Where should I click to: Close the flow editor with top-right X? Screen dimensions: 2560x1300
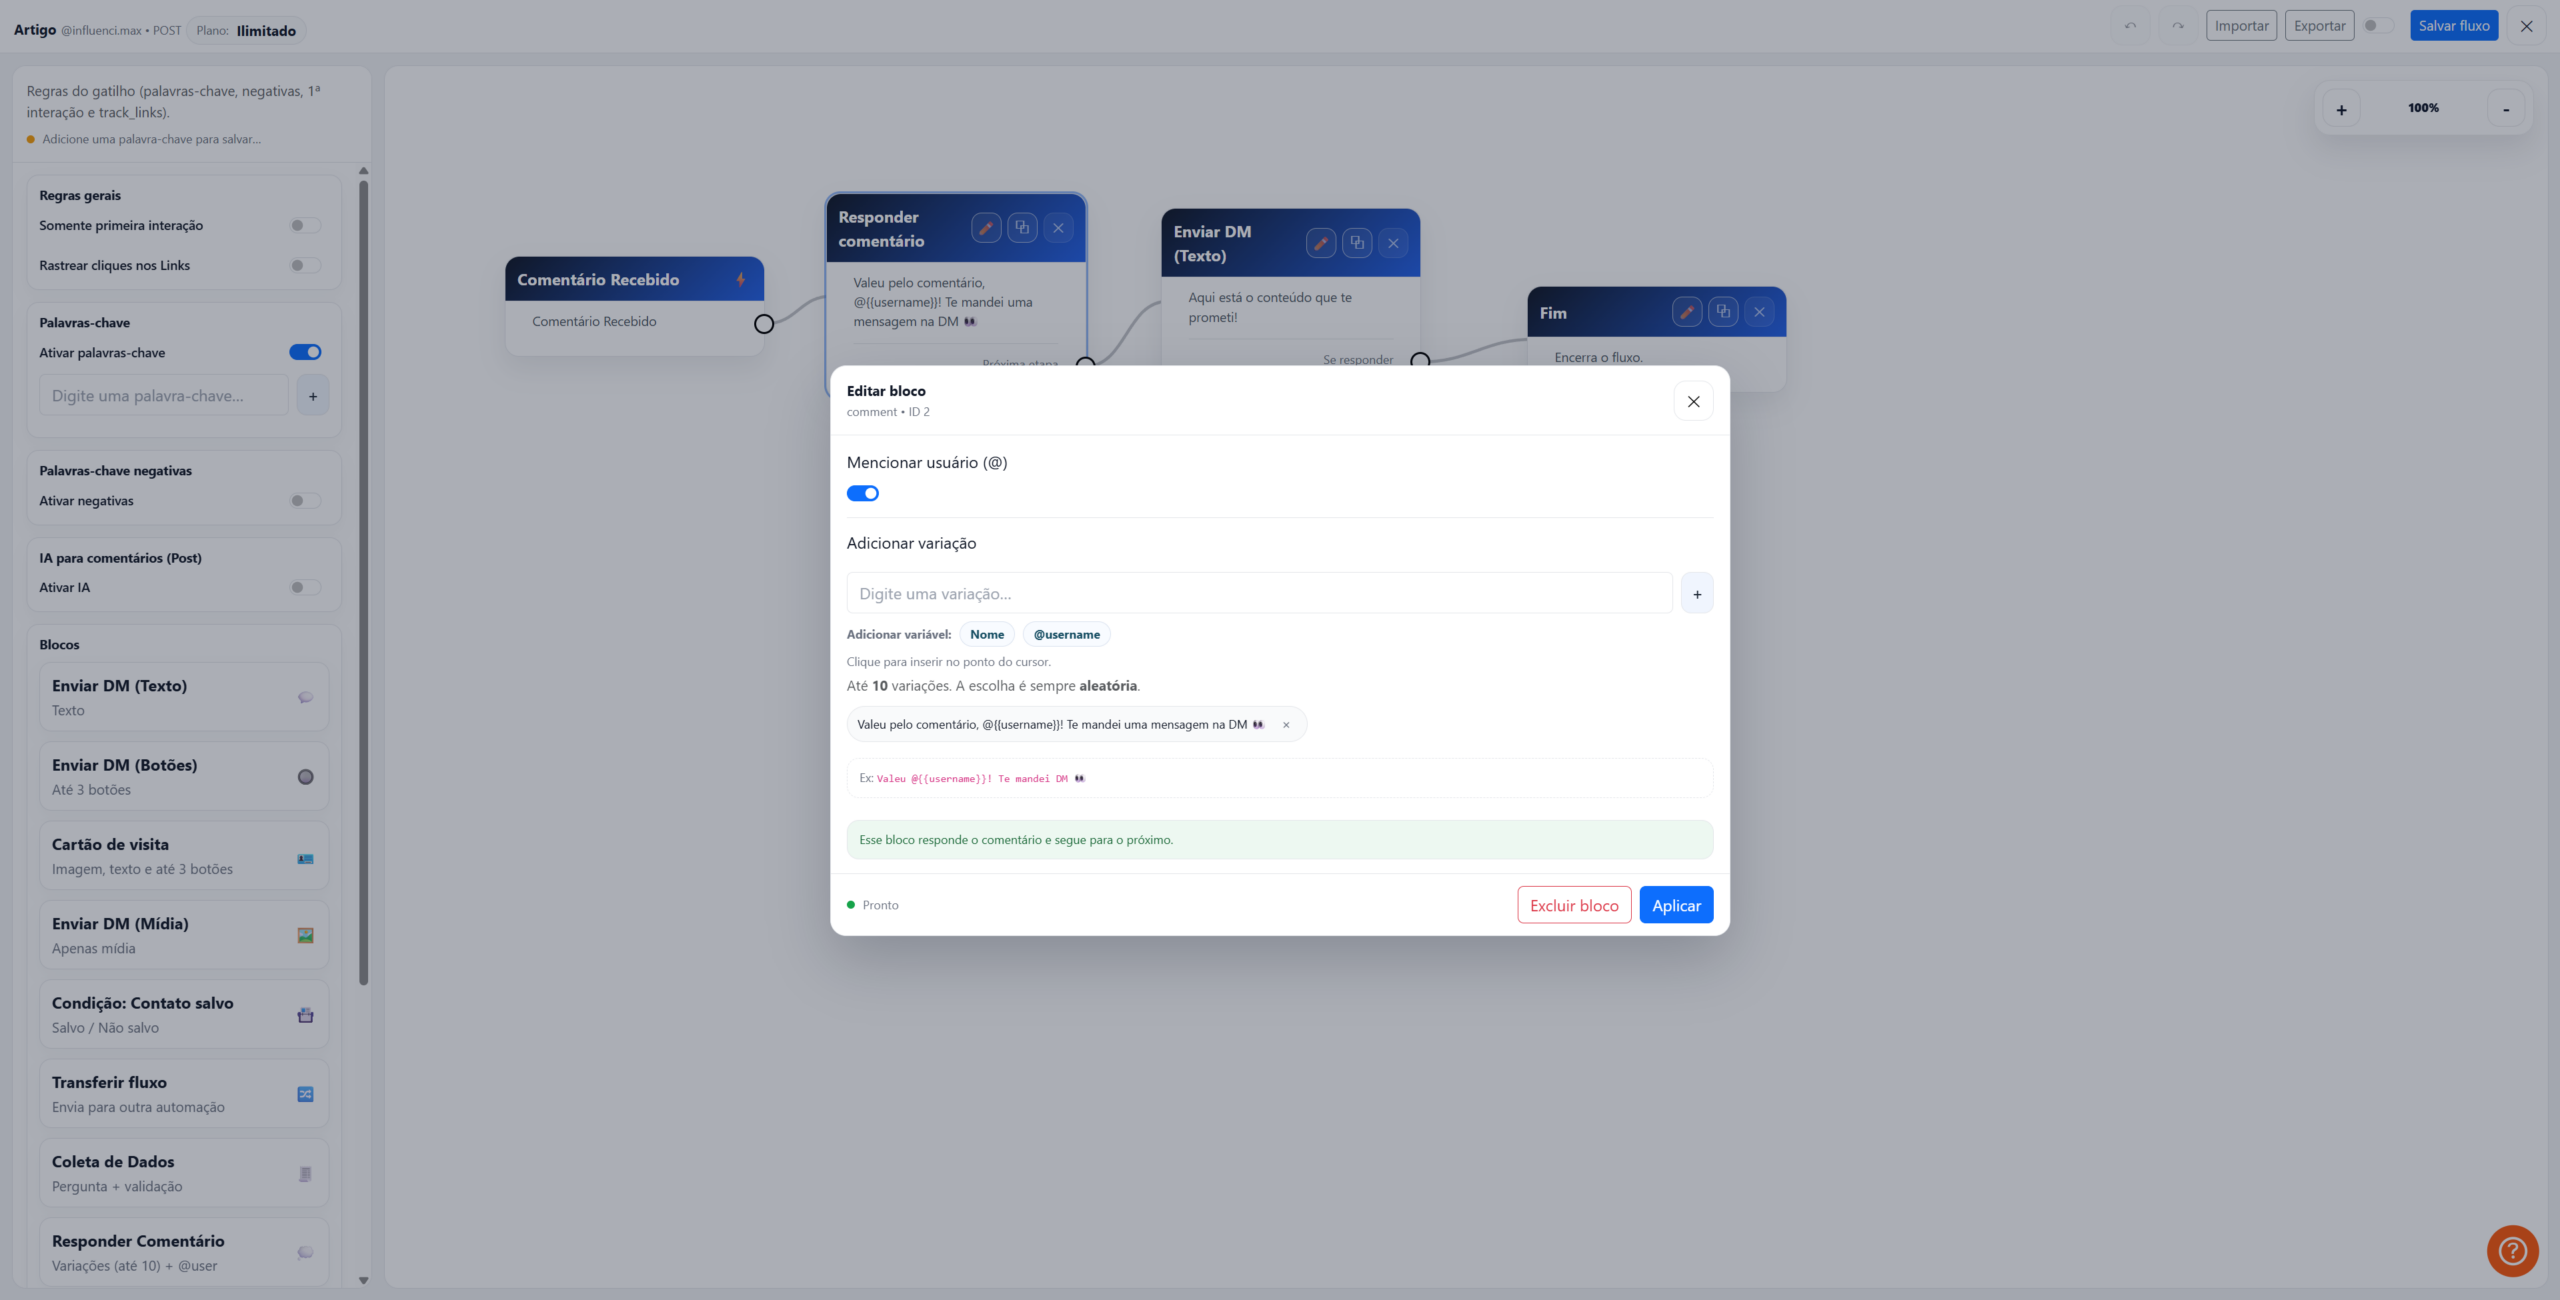click(2527, 26)
